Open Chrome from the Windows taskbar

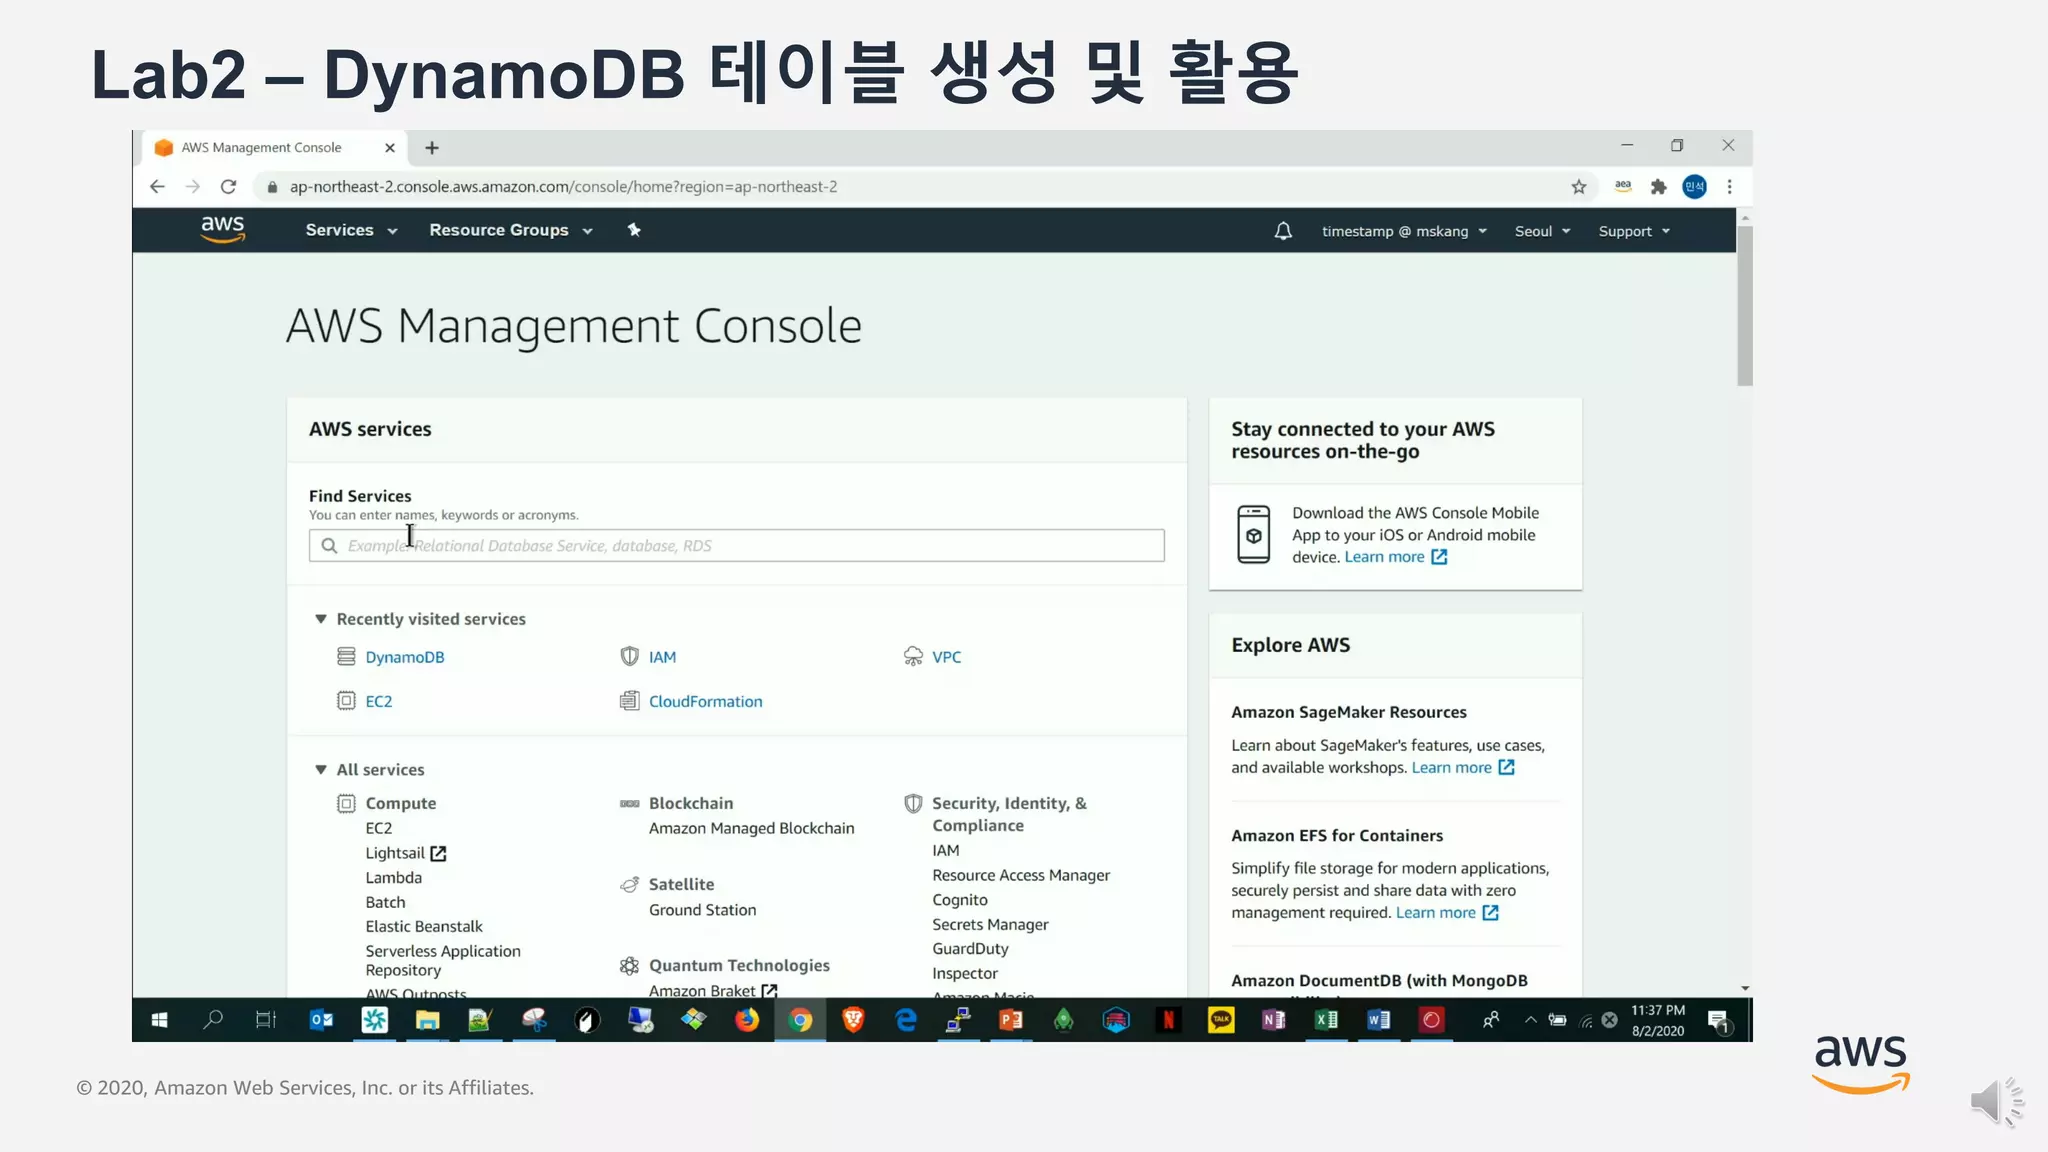800,1020
